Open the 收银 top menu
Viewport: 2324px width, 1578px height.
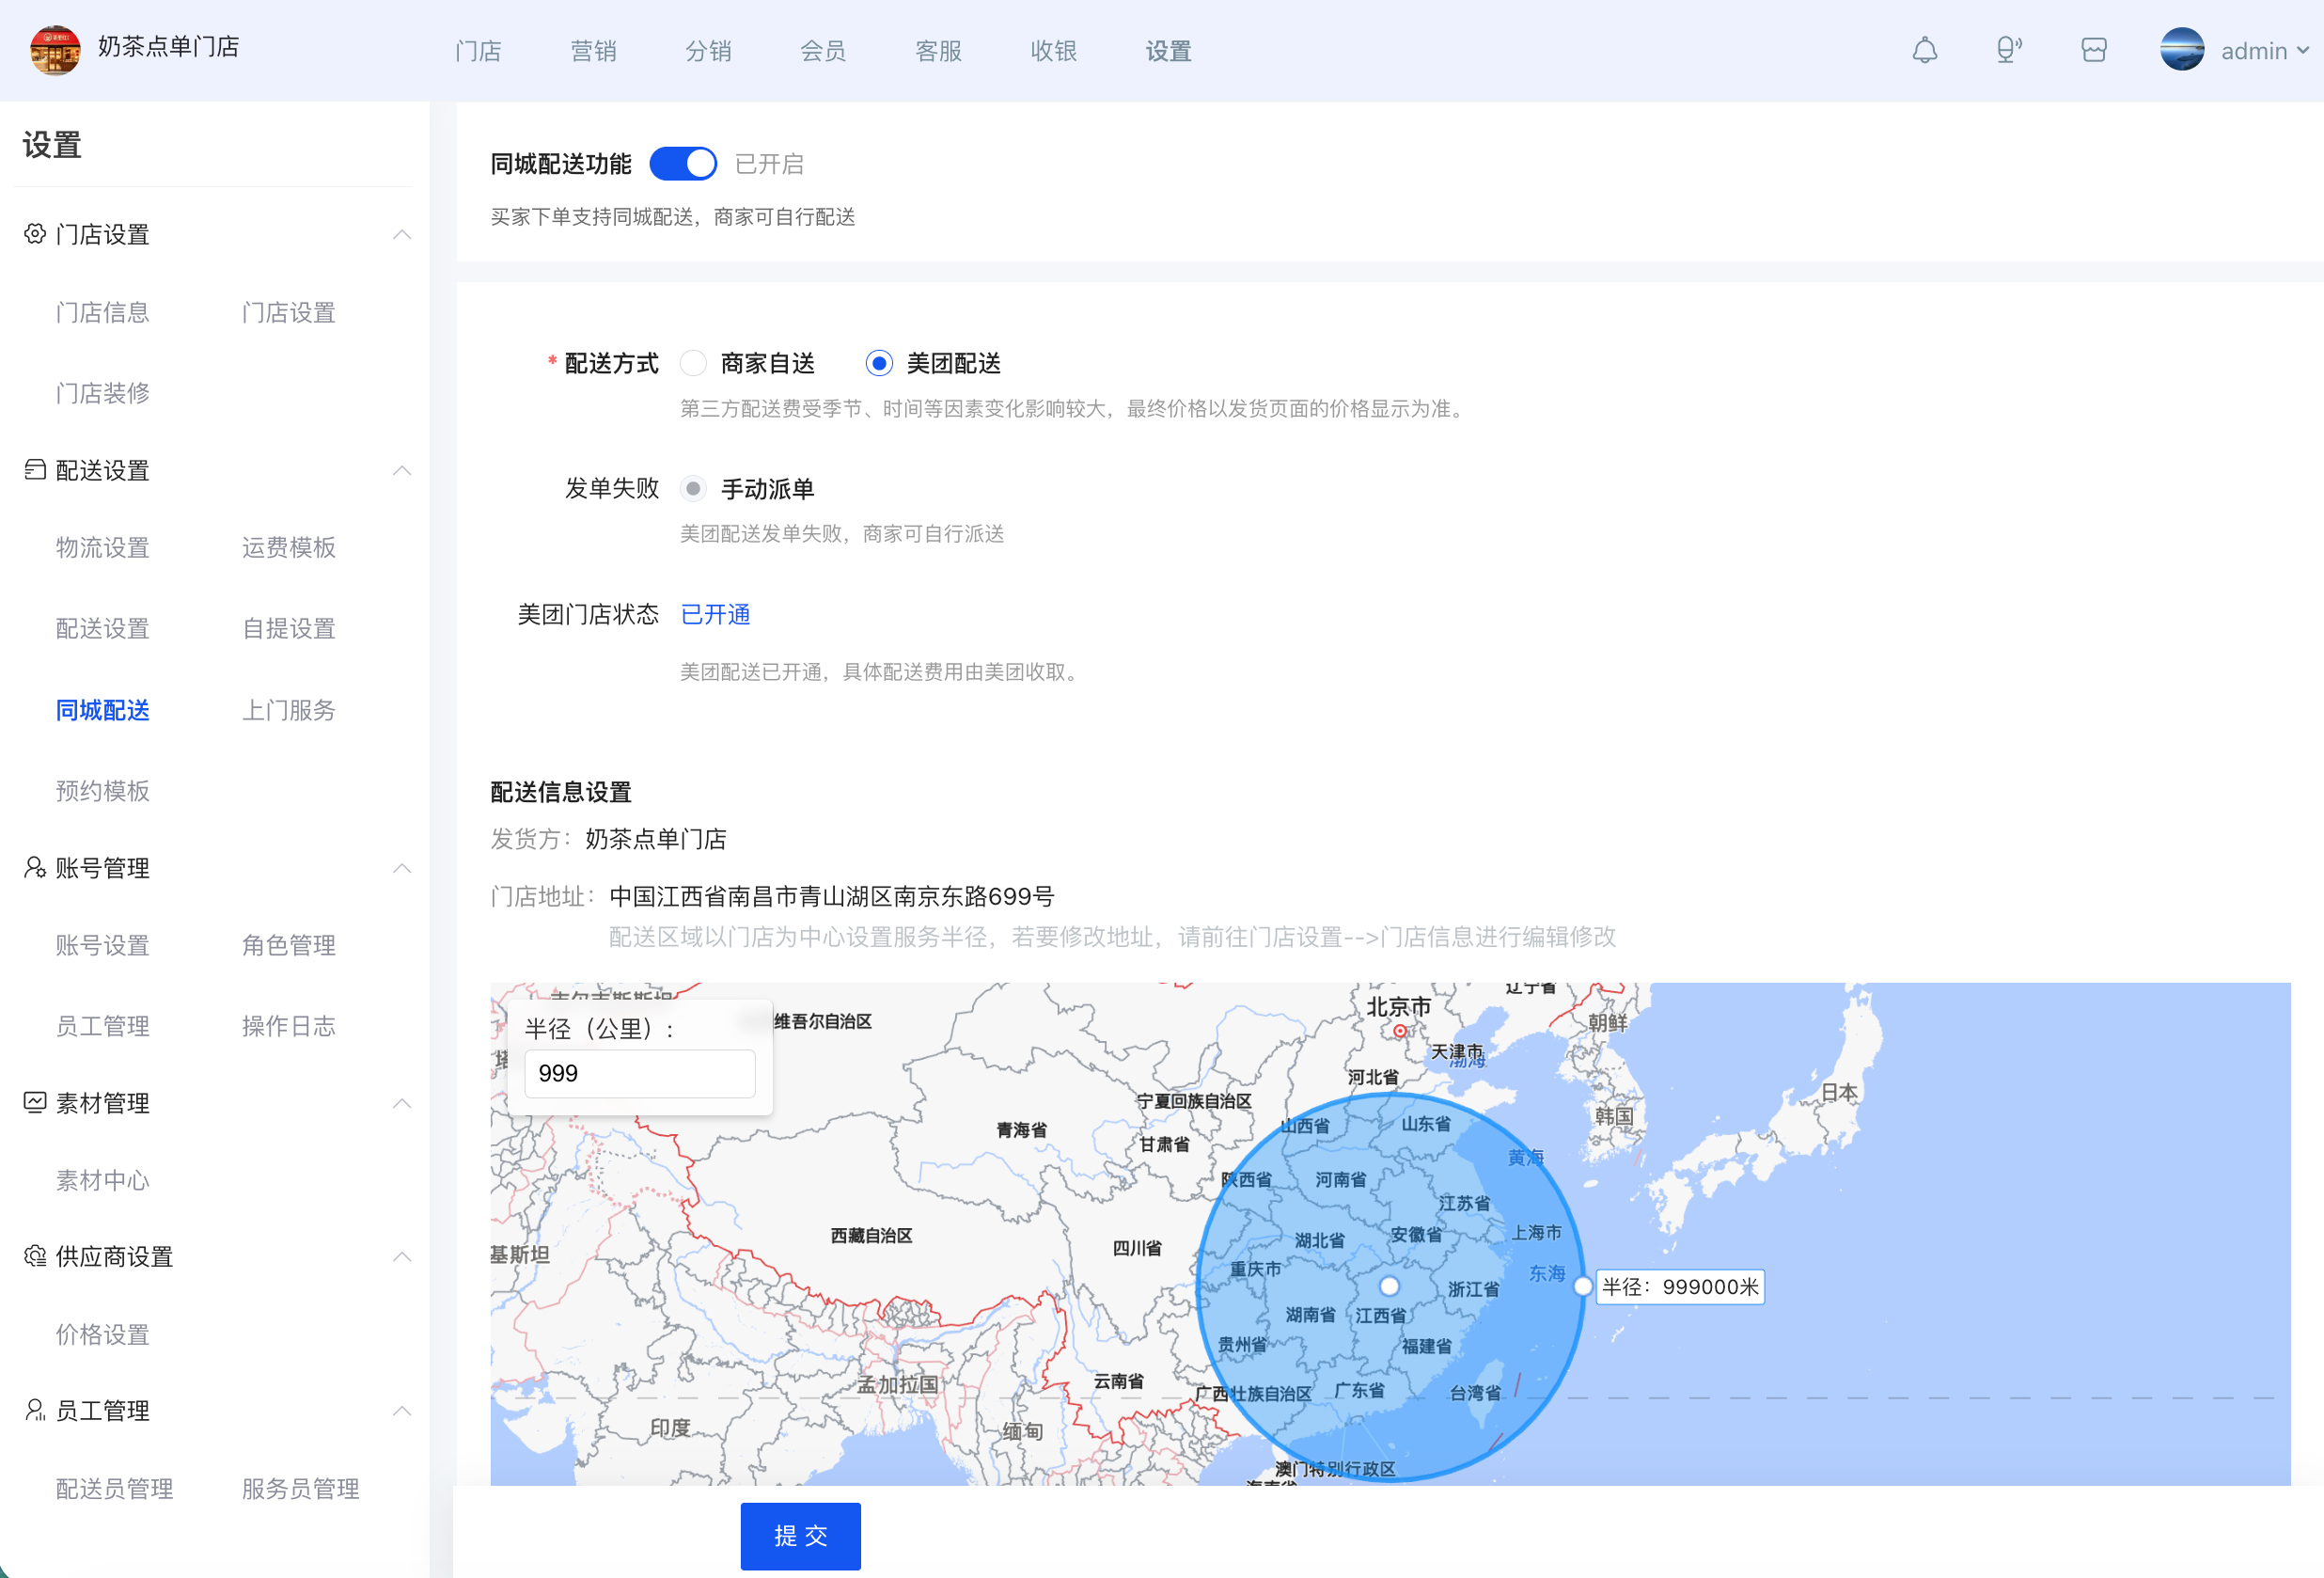1054,51
